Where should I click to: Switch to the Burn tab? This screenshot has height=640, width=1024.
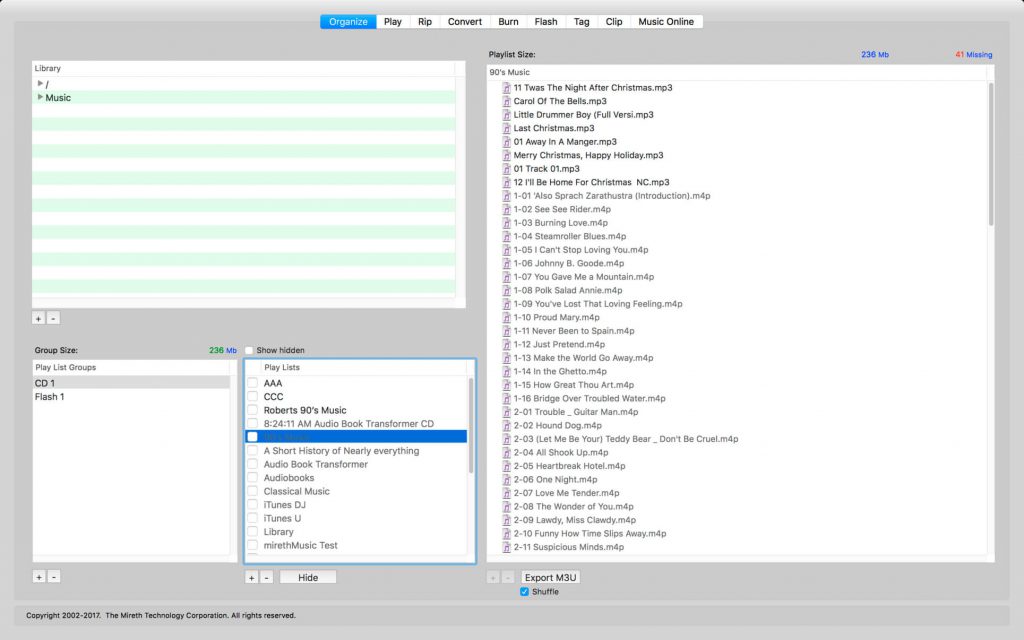508,20
